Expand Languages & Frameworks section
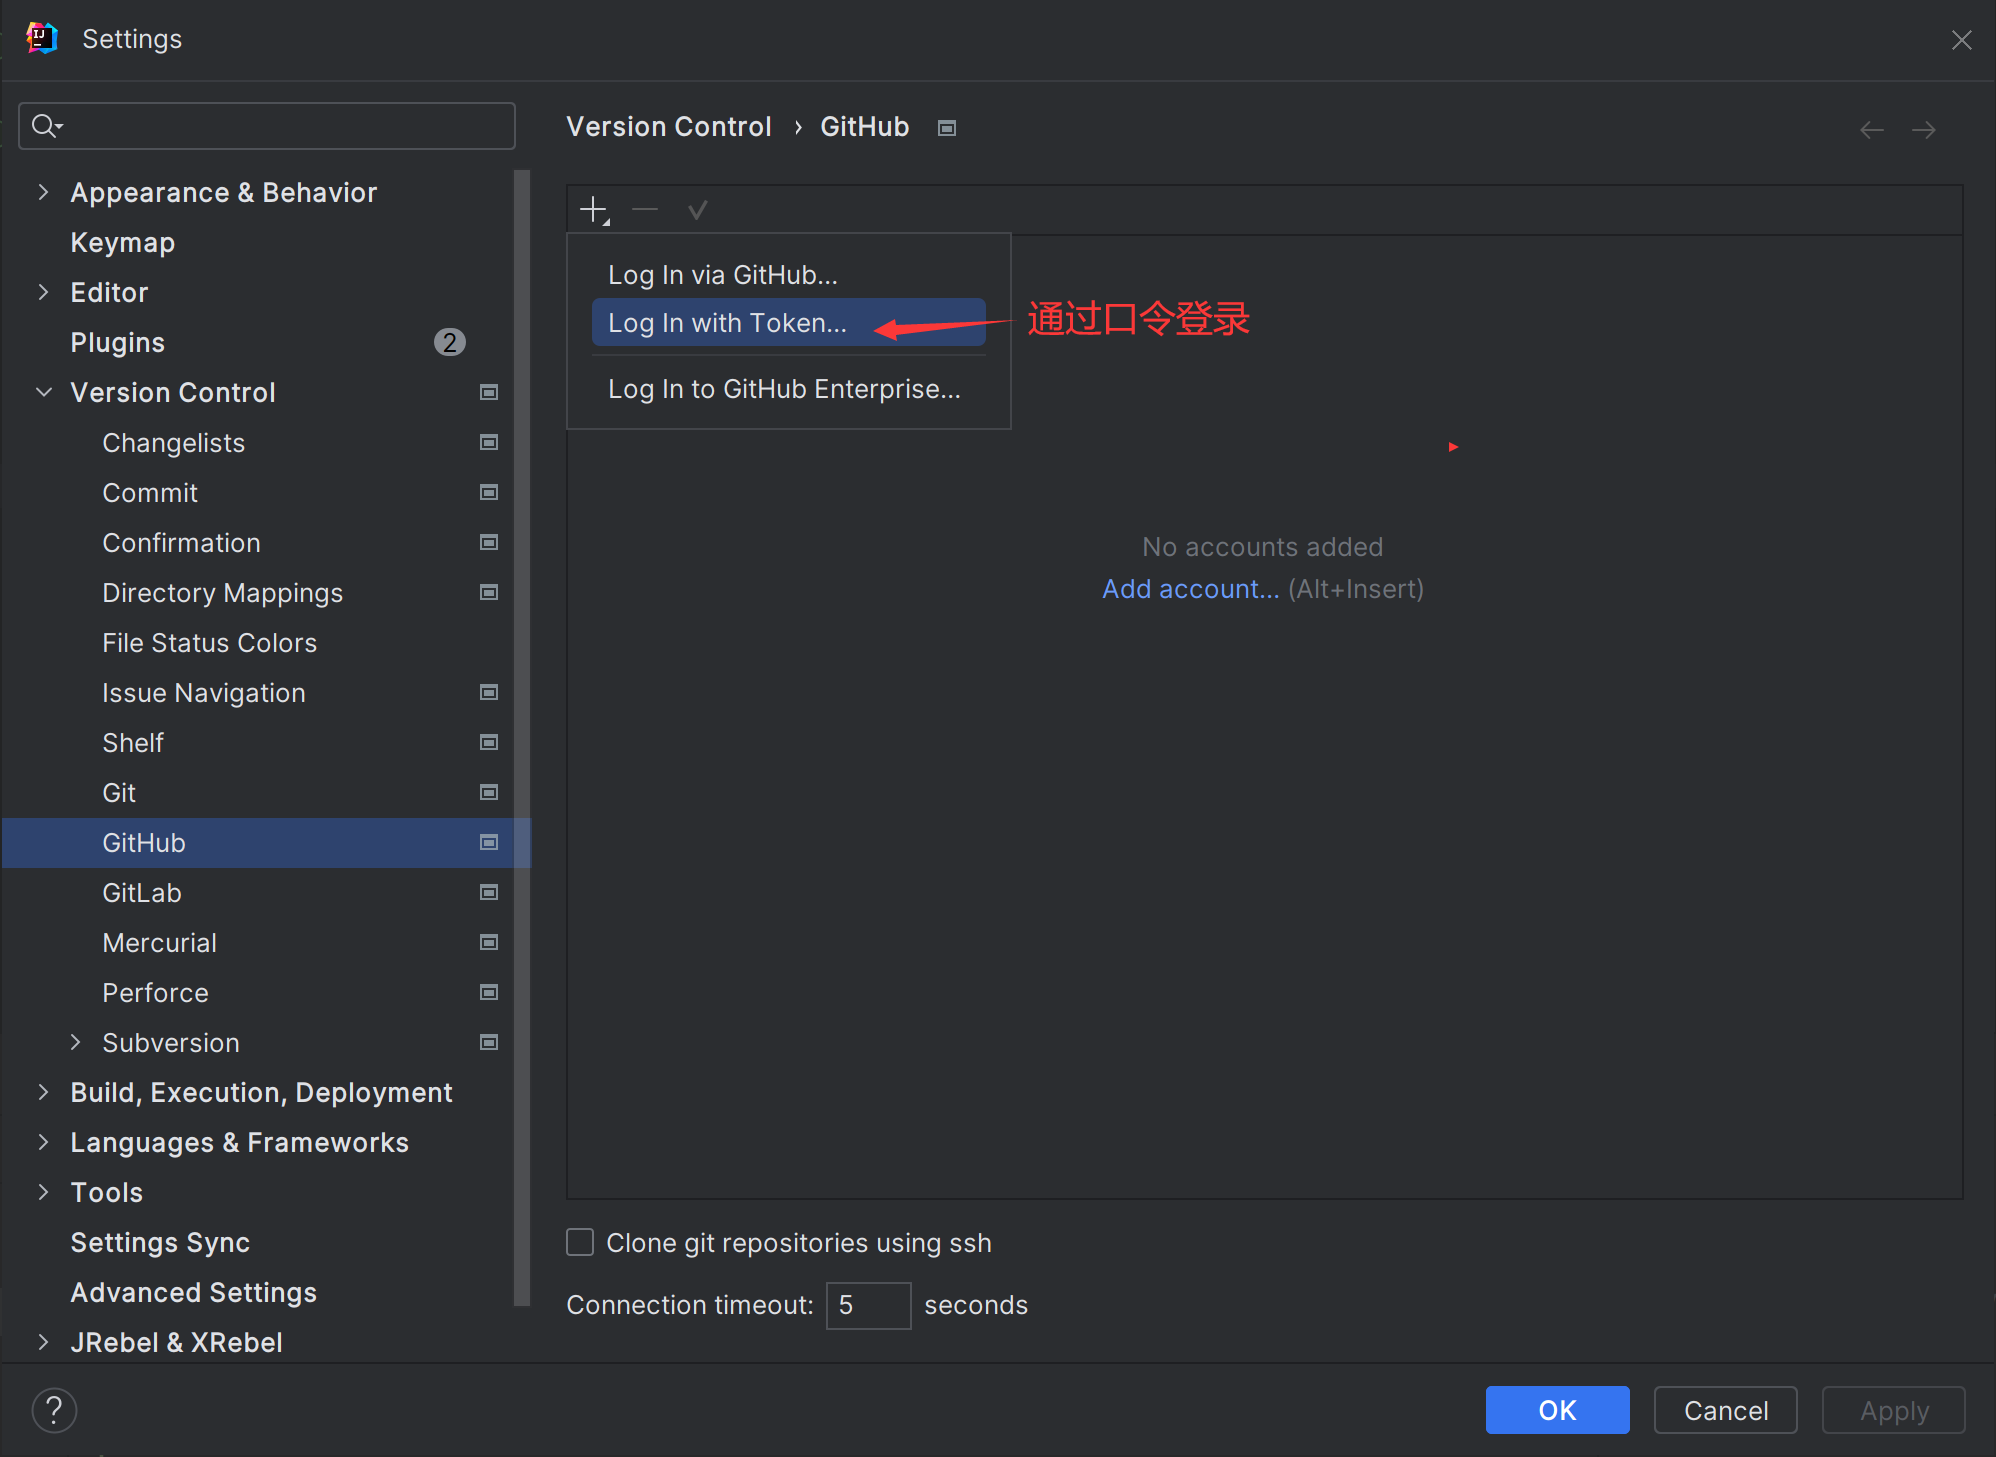The width and height of the screenshot is (1996, 1457). [x=43, y=1142]
